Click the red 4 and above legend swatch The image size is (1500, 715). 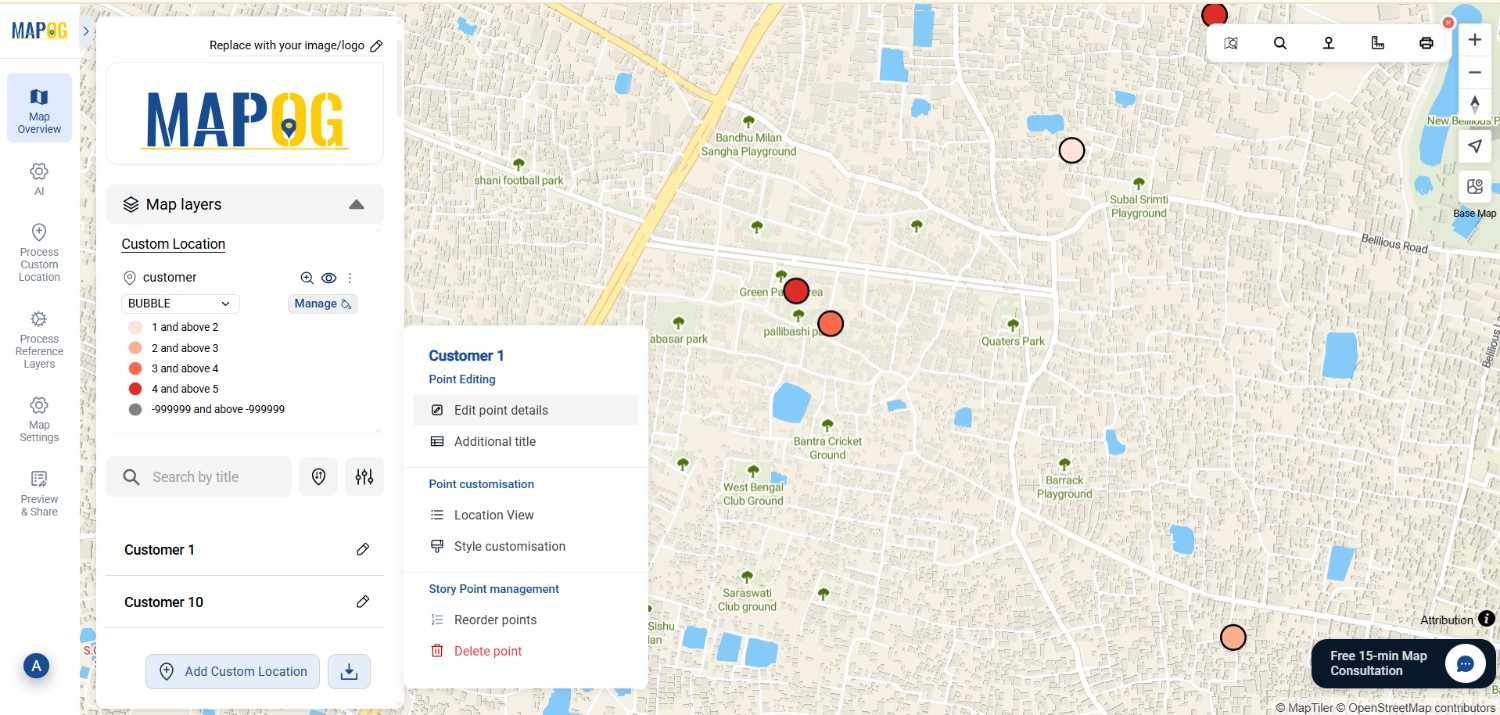(135, 389)
